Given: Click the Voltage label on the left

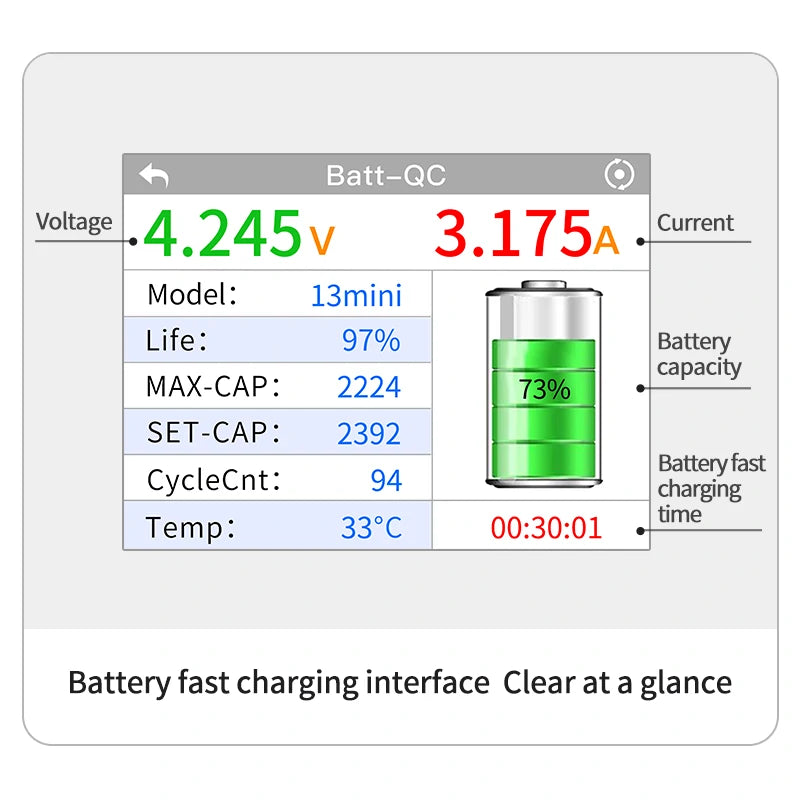Looking at the screenshot, I should coord(73,222).
